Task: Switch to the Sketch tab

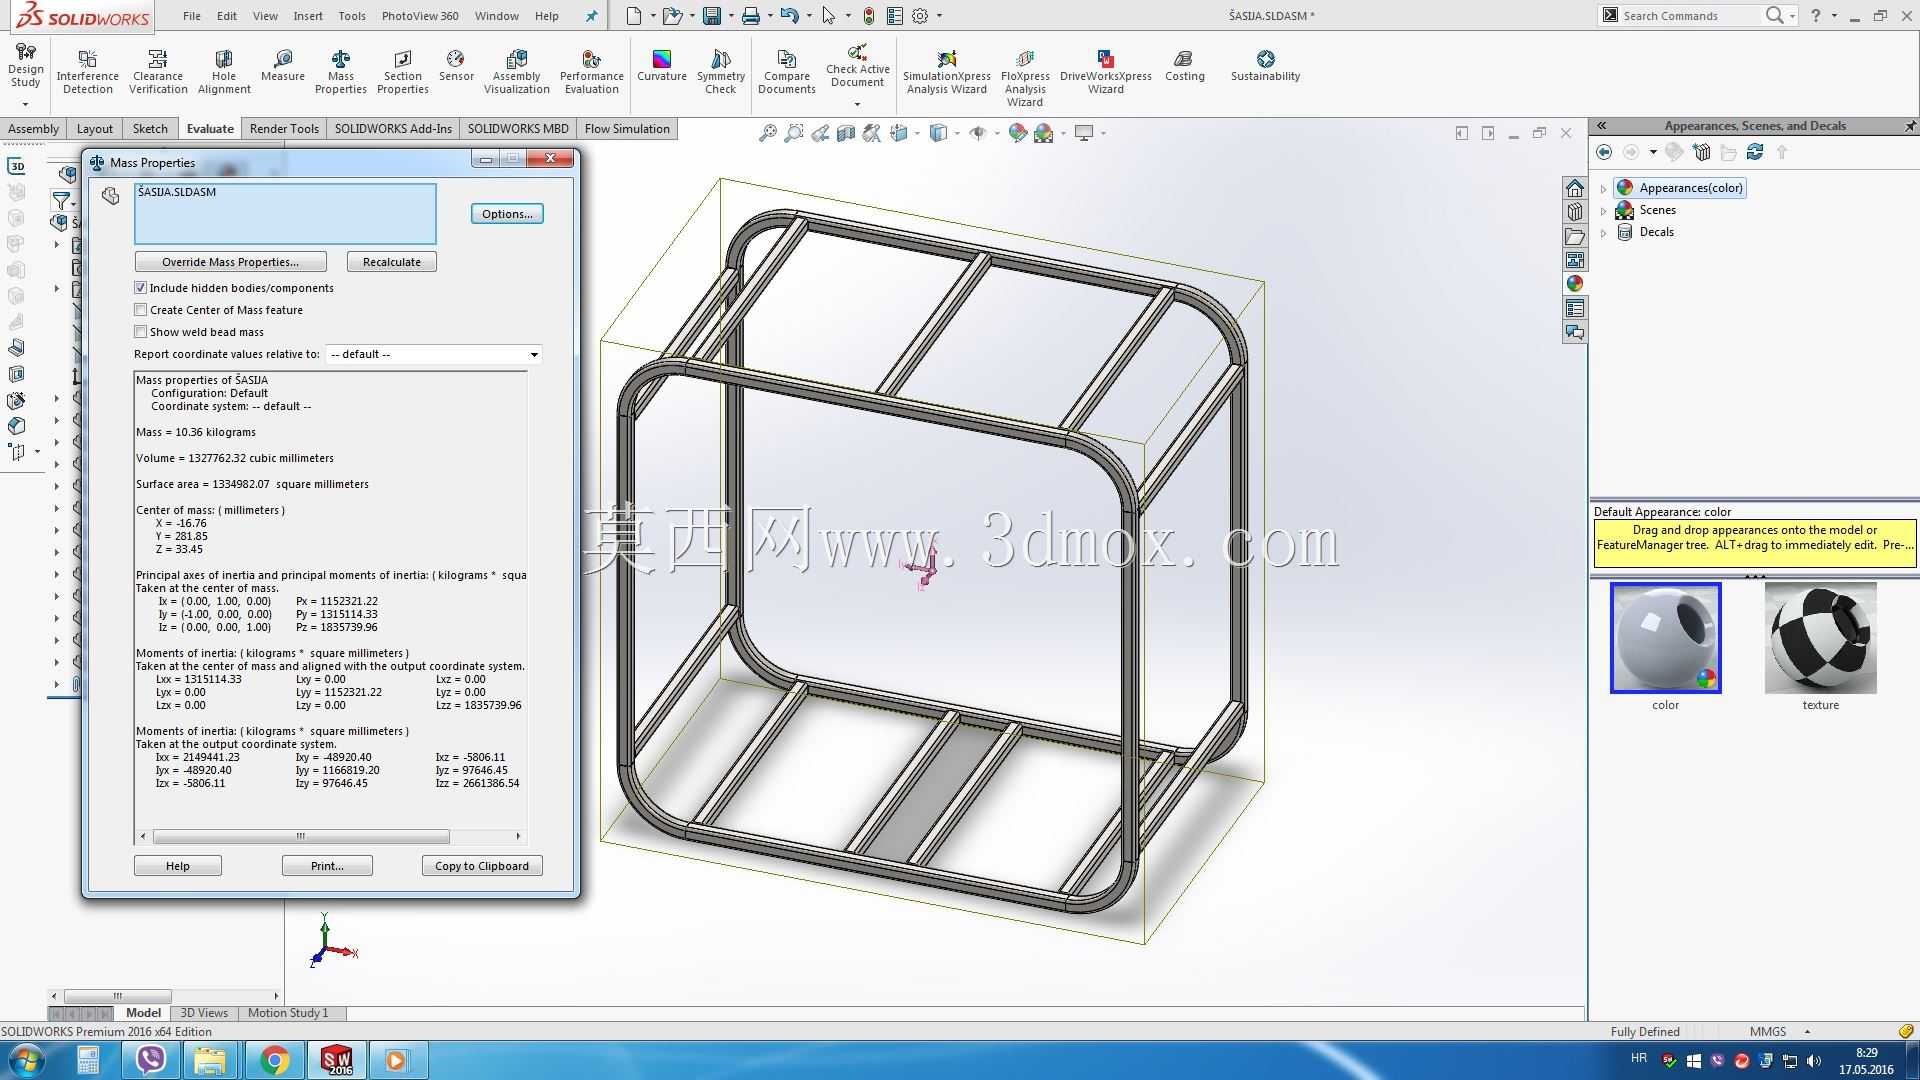Action: (150, 129)
